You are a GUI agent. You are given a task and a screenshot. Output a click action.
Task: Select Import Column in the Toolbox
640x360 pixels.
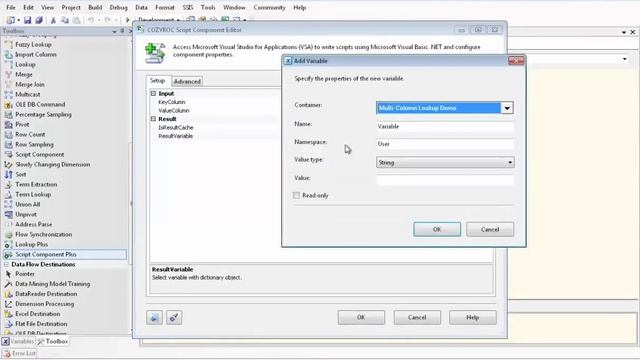coord(36,54)
